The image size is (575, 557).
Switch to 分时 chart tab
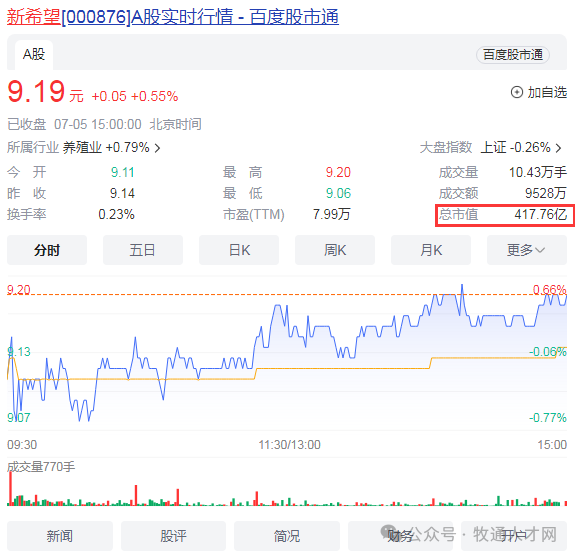pos(47,250)
